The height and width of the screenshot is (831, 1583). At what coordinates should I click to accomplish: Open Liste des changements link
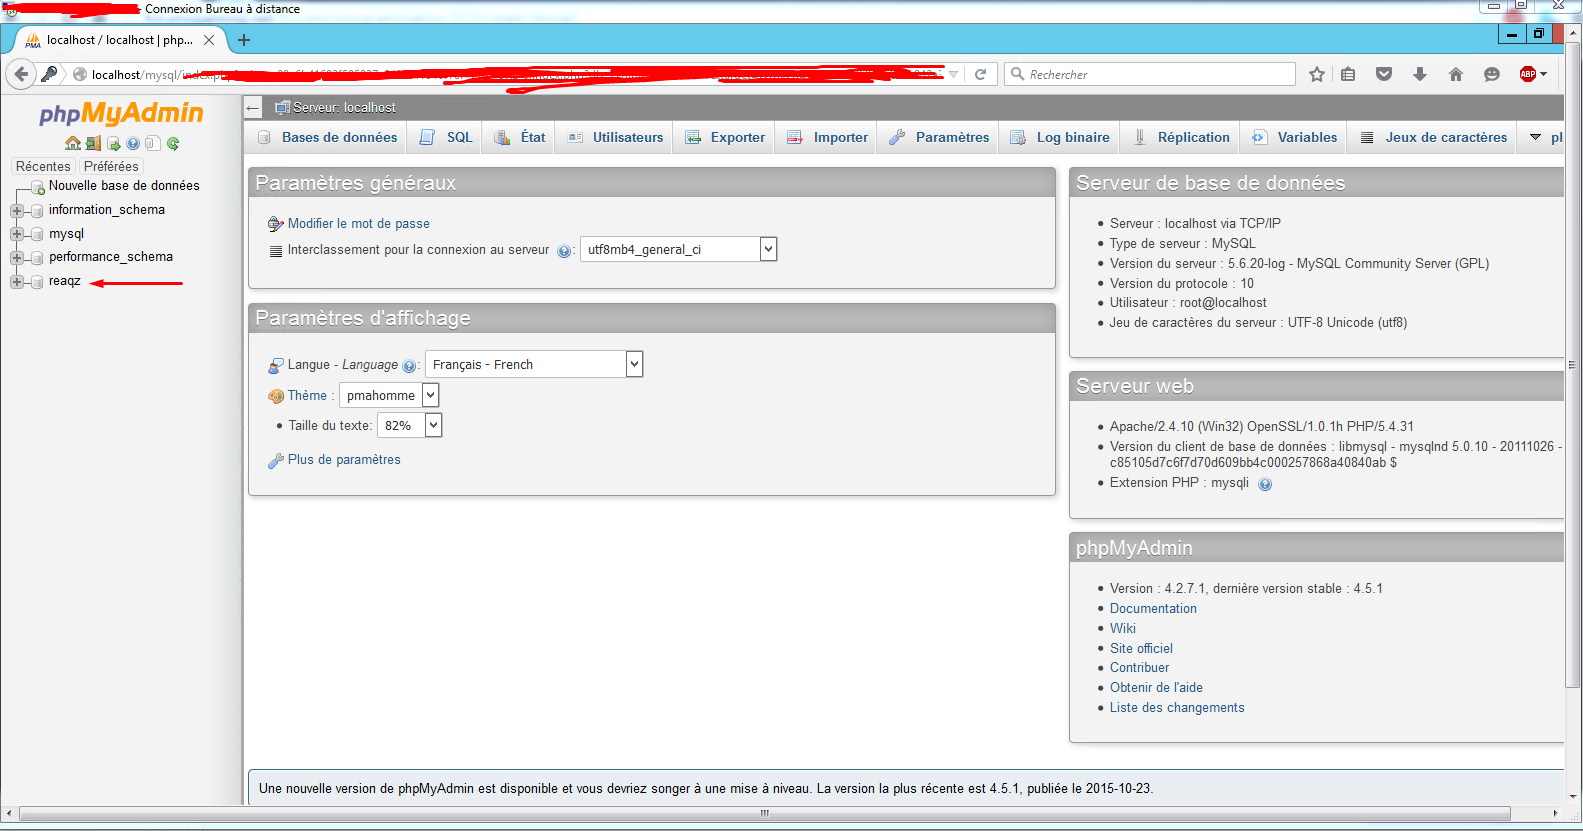[1177, 707]
